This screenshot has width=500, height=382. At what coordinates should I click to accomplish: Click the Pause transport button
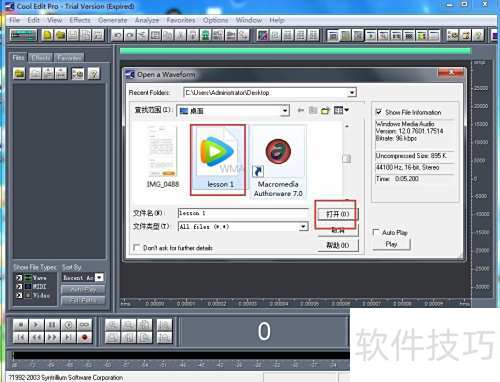[52, 325]
